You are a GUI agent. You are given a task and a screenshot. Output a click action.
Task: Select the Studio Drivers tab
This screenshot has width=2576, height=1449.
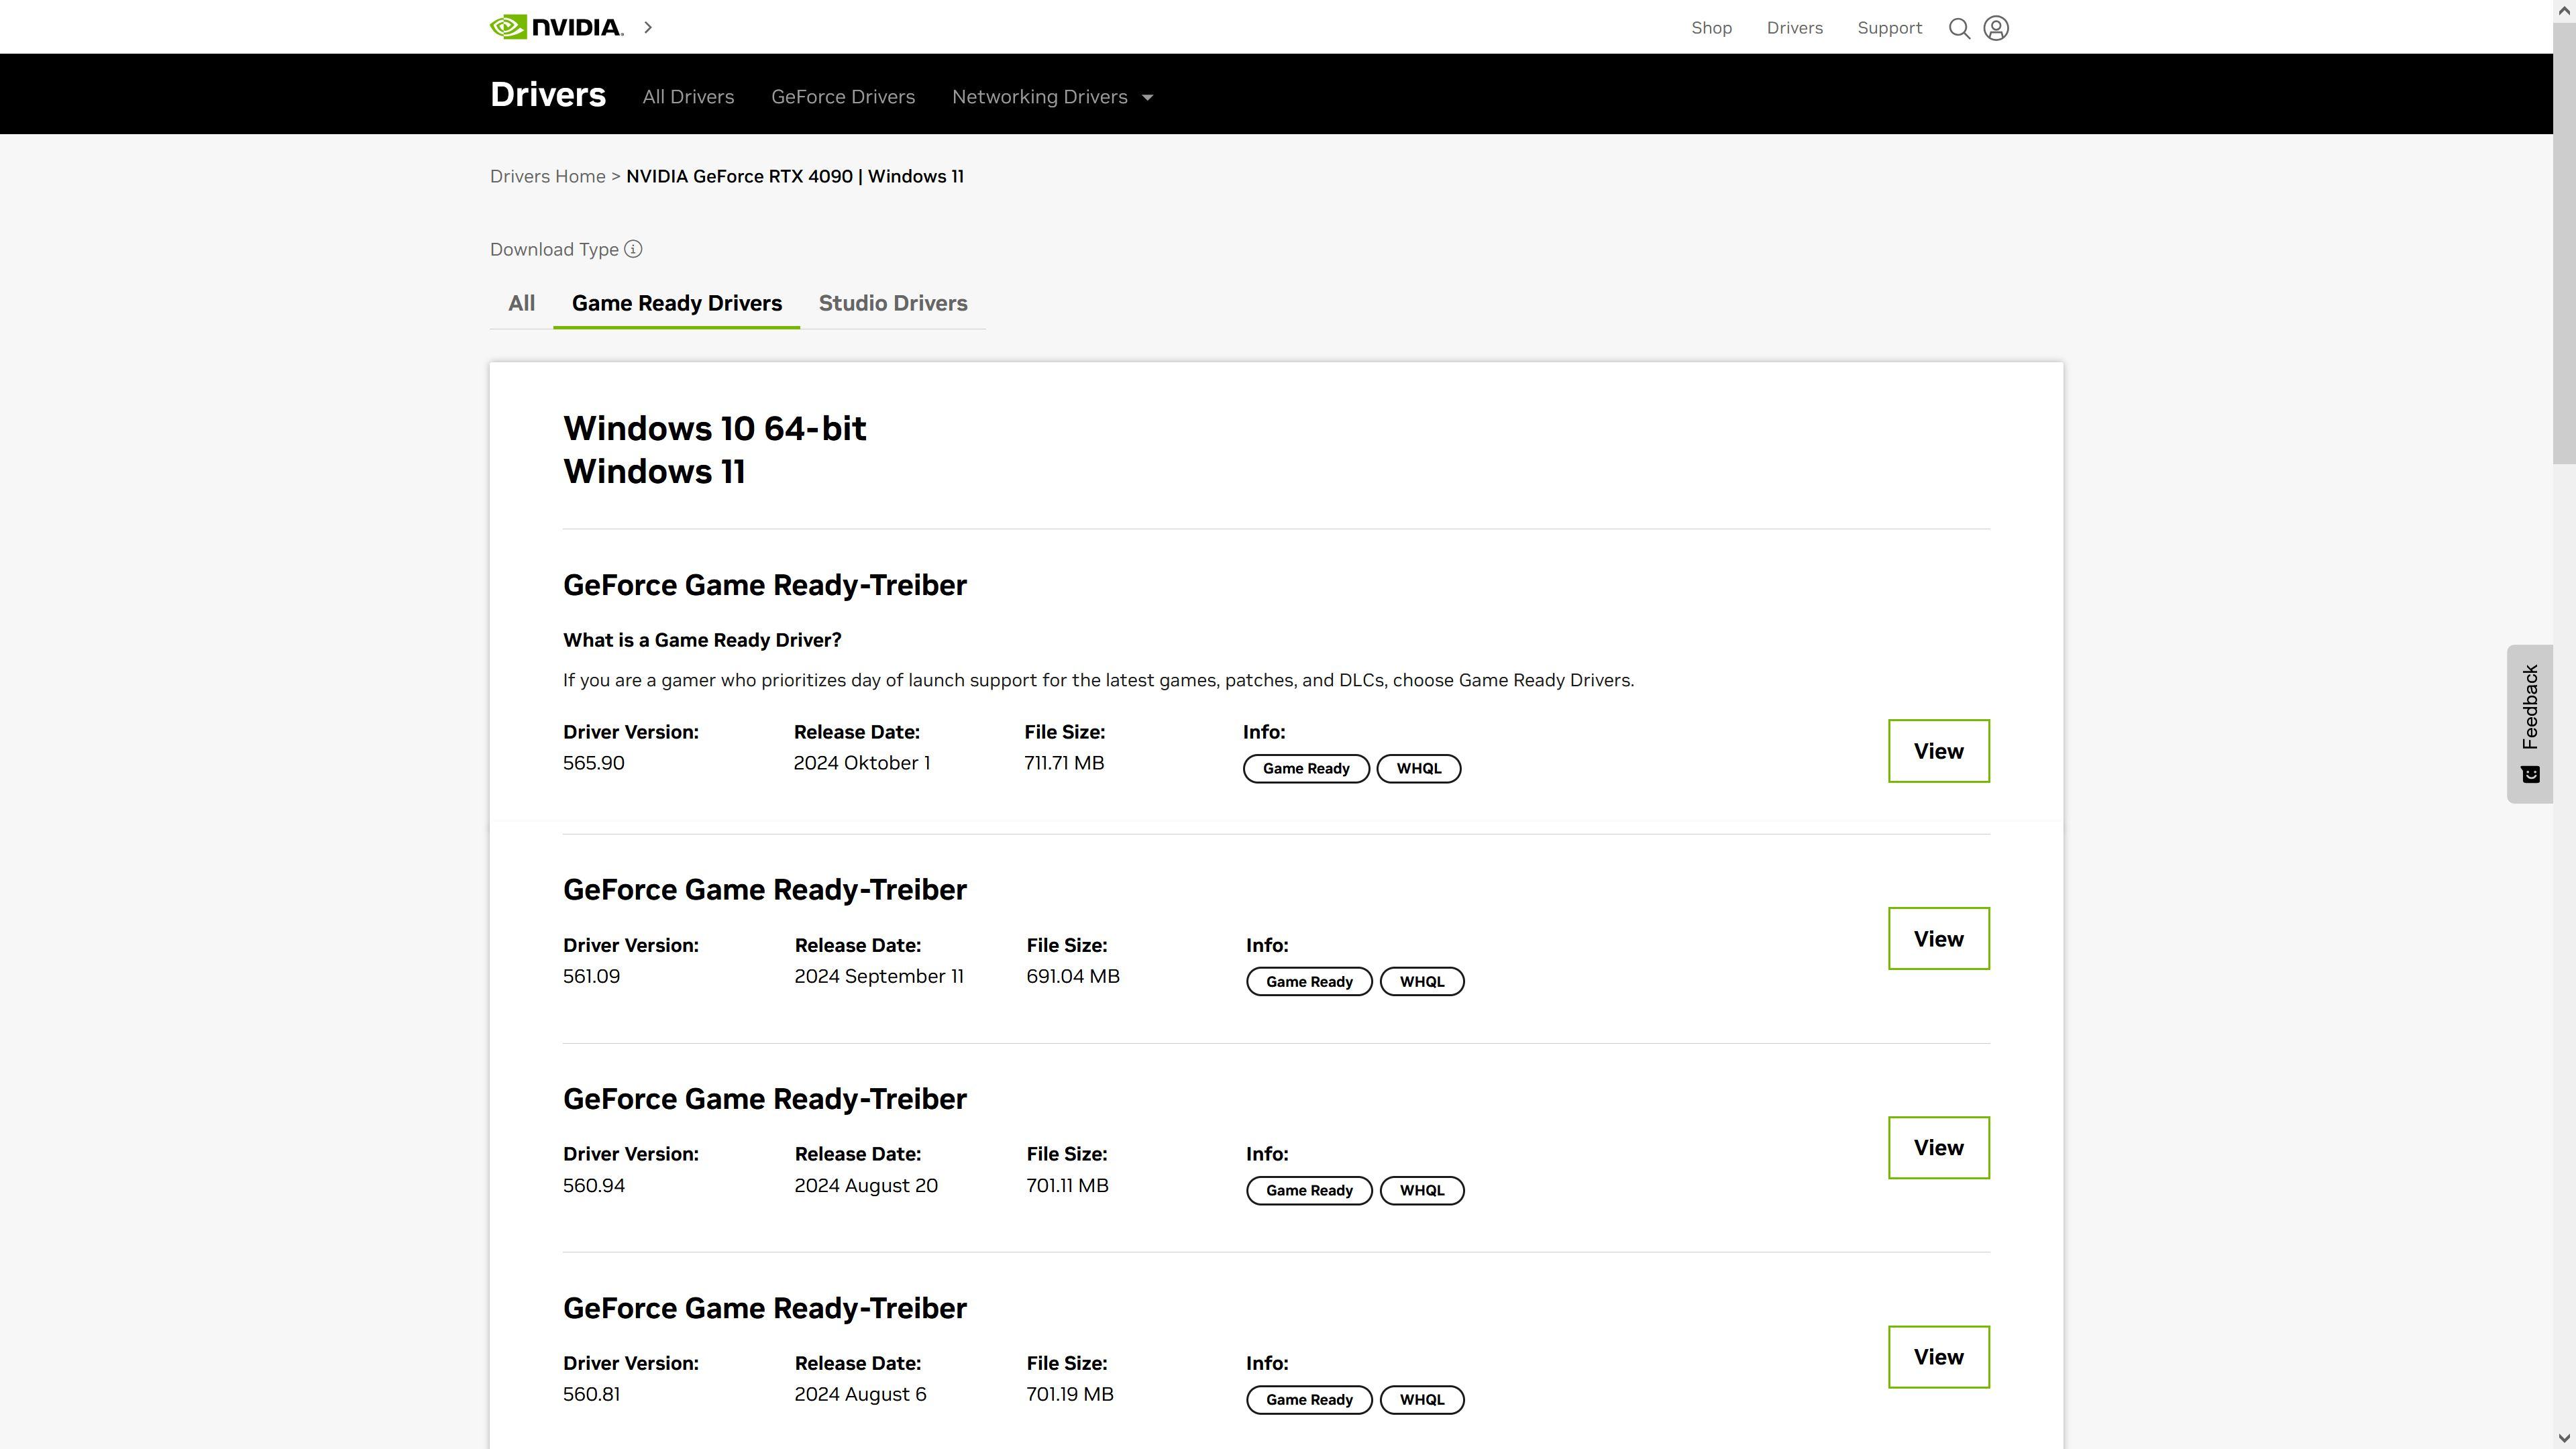[892, 303]
